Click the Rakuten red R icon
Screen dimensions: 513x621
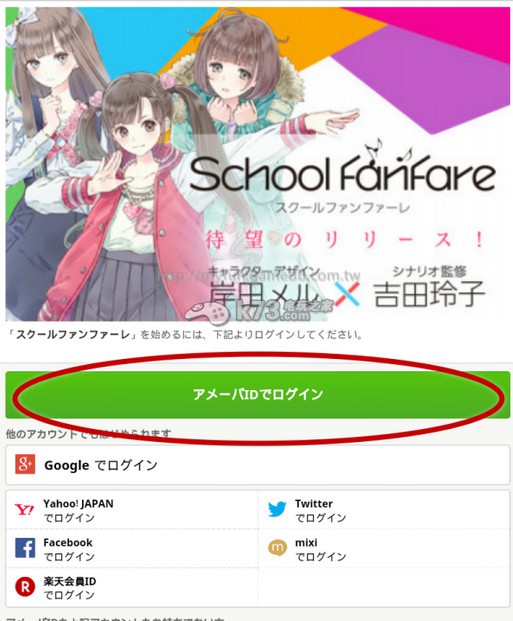click(x=25, y=587)
